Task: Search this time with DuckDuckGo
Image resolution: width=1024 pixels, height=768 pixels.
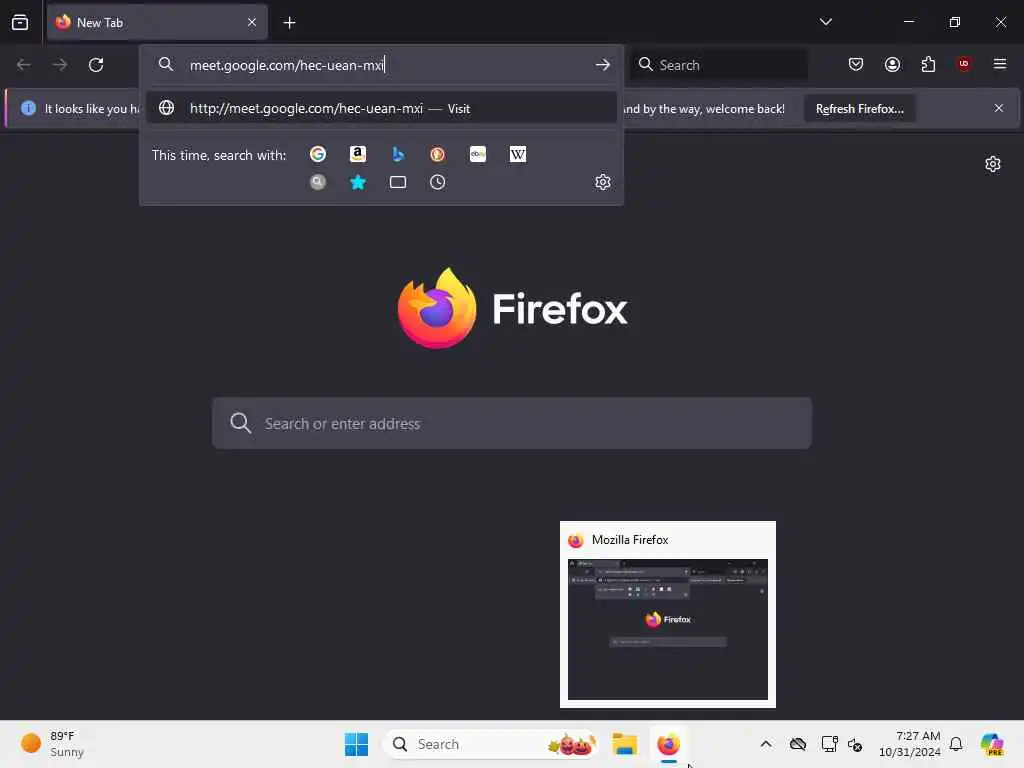Action: [x=438, y=154]
